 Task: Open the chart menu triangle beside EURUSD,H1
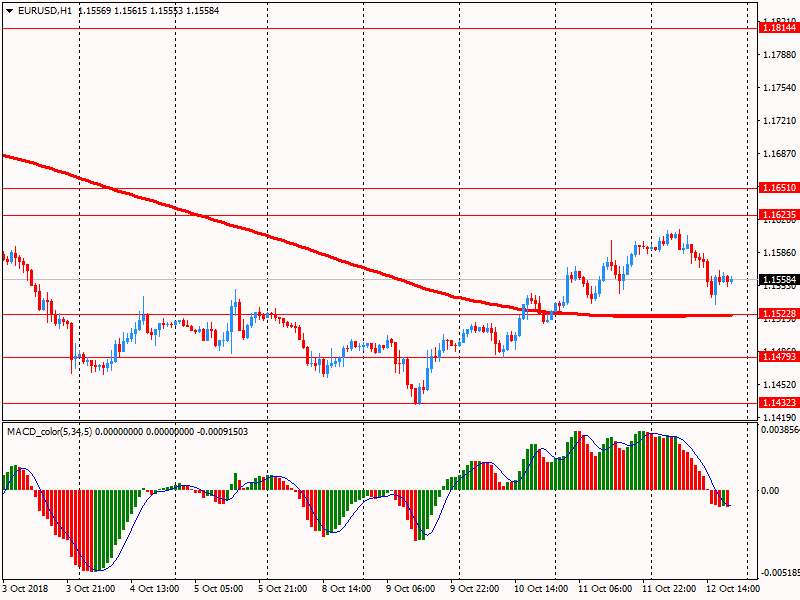[x=9, y=11]
